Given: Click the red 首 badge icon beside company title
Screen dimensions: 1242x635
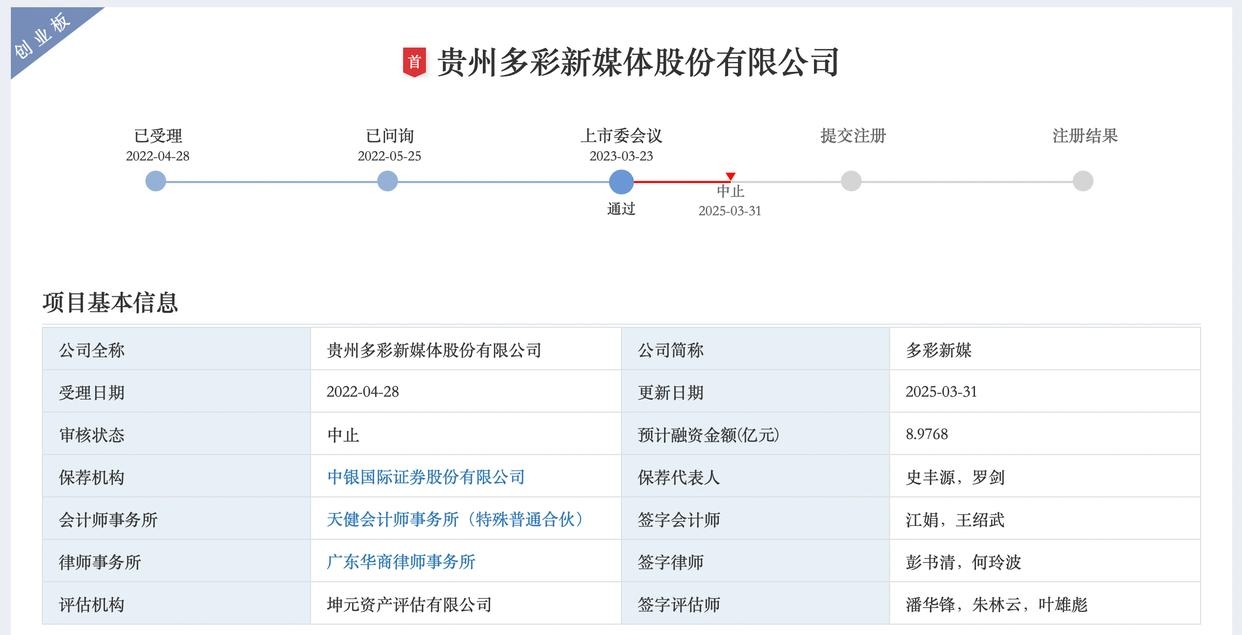Looking at the screenshot, I should pos(414,62).
